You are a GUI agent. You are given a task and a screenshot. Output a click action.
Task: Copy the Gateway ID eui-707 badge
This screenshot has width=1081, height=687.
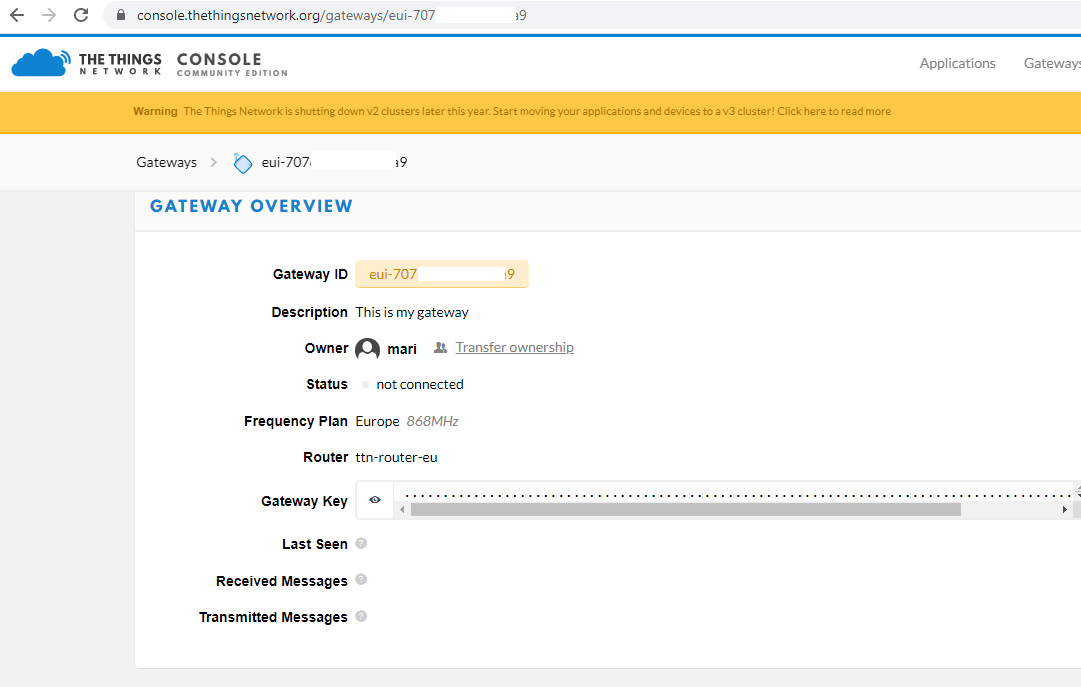click(x=442, y=274)
